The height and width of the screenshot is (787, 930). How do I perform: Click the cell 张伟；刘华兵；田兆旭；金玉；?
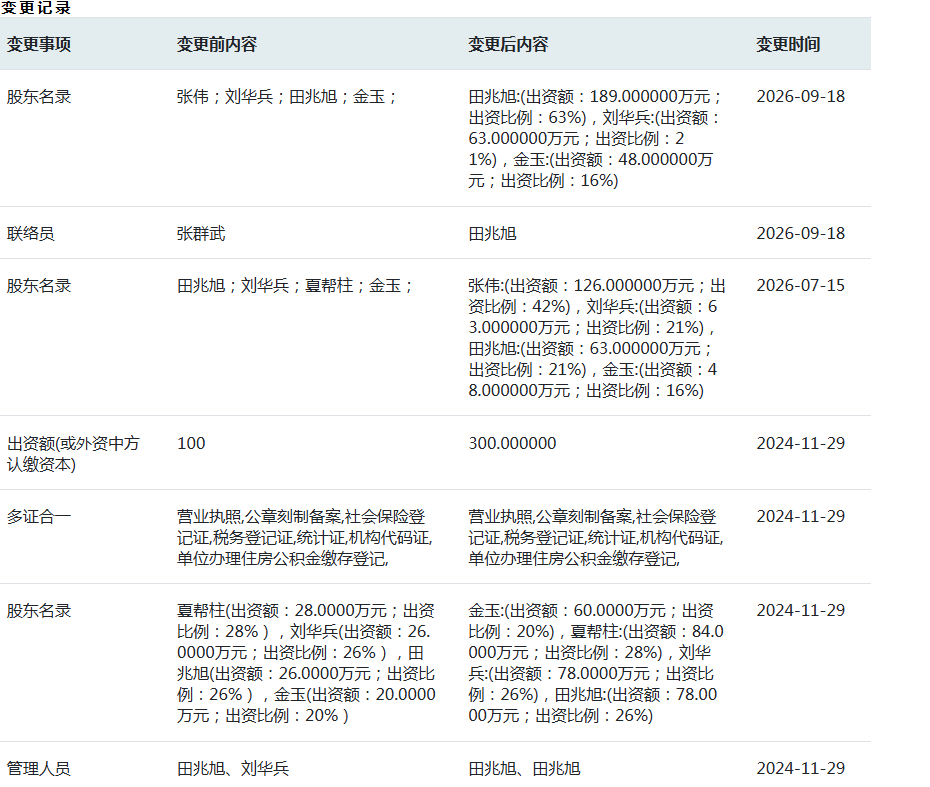287,97
